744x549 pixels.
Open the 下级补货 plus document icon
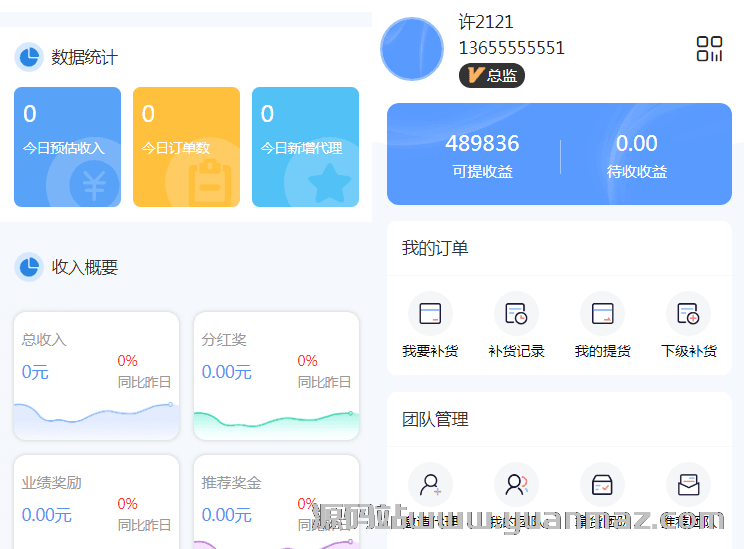tap(688, 314)
